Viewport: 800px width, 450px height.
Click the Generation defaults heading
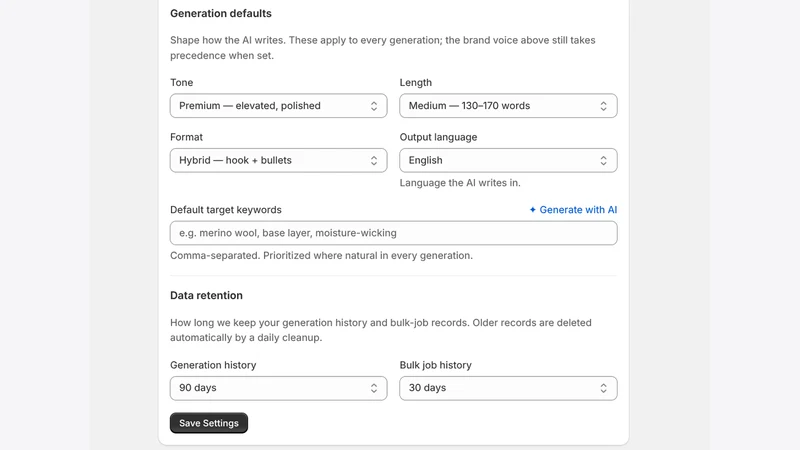(221, 14)
